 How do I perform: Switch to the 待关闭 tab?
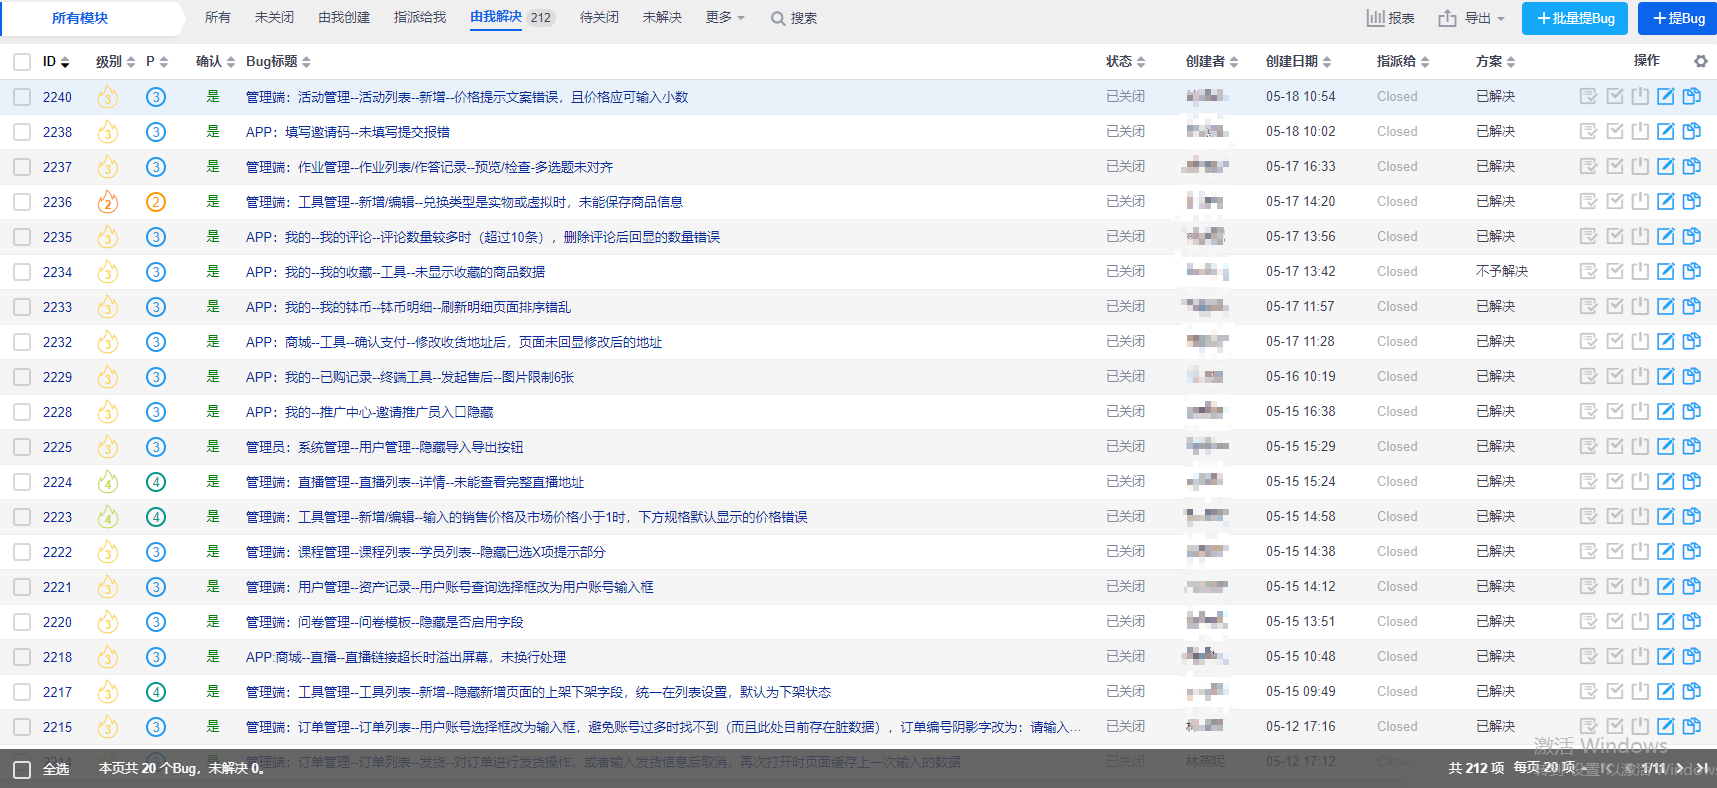[599, 17]
